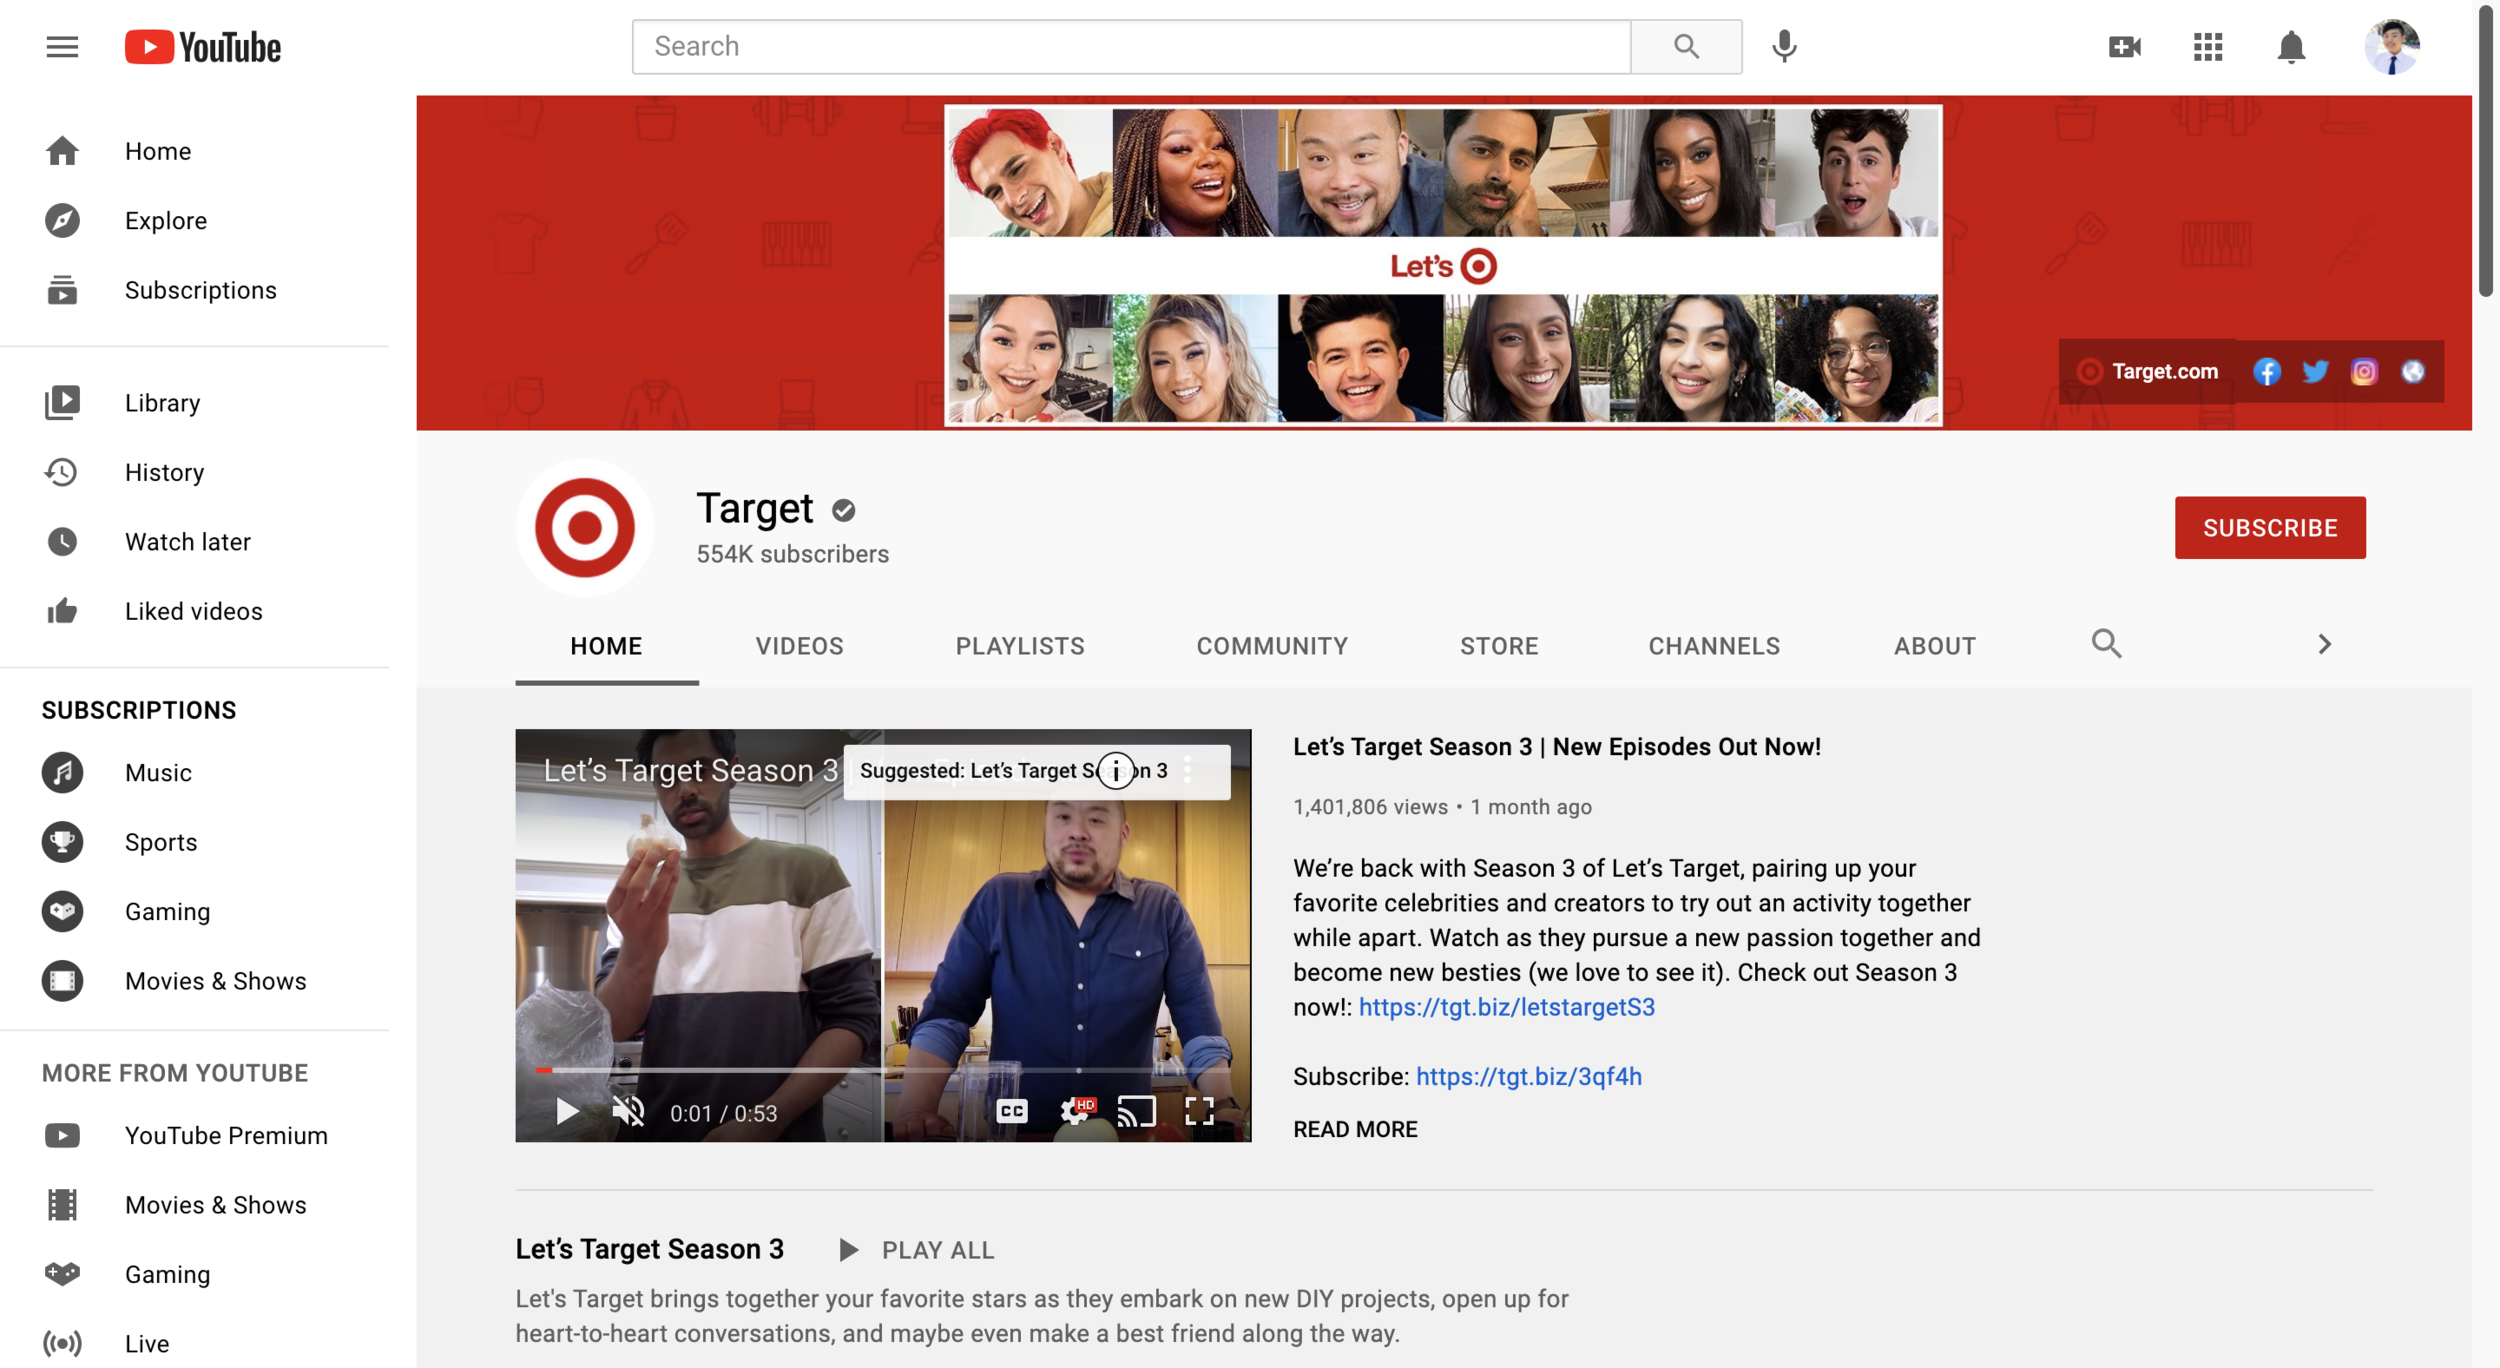
Task: Click the verified checkmark badge next to Target
Action: 843,511
